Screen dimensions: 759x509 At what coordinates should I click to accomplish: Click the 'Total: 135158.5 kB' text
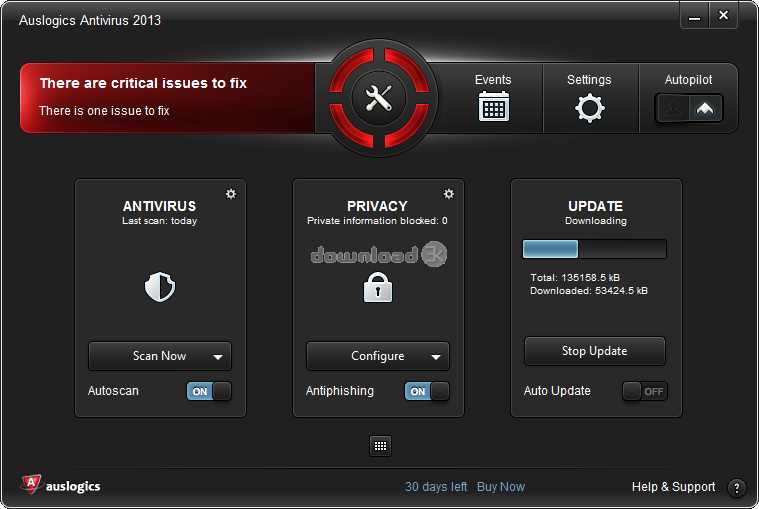pyautogui.click(x=575, y=278)
